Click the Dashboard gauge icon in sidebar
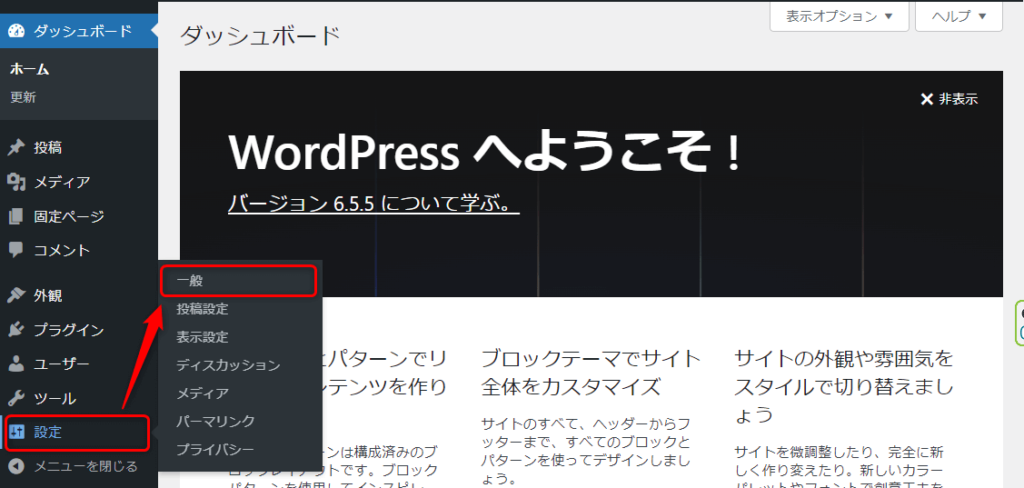Image resolution: width=1024 pixels, height=488 pixels. tap(16, 31)
